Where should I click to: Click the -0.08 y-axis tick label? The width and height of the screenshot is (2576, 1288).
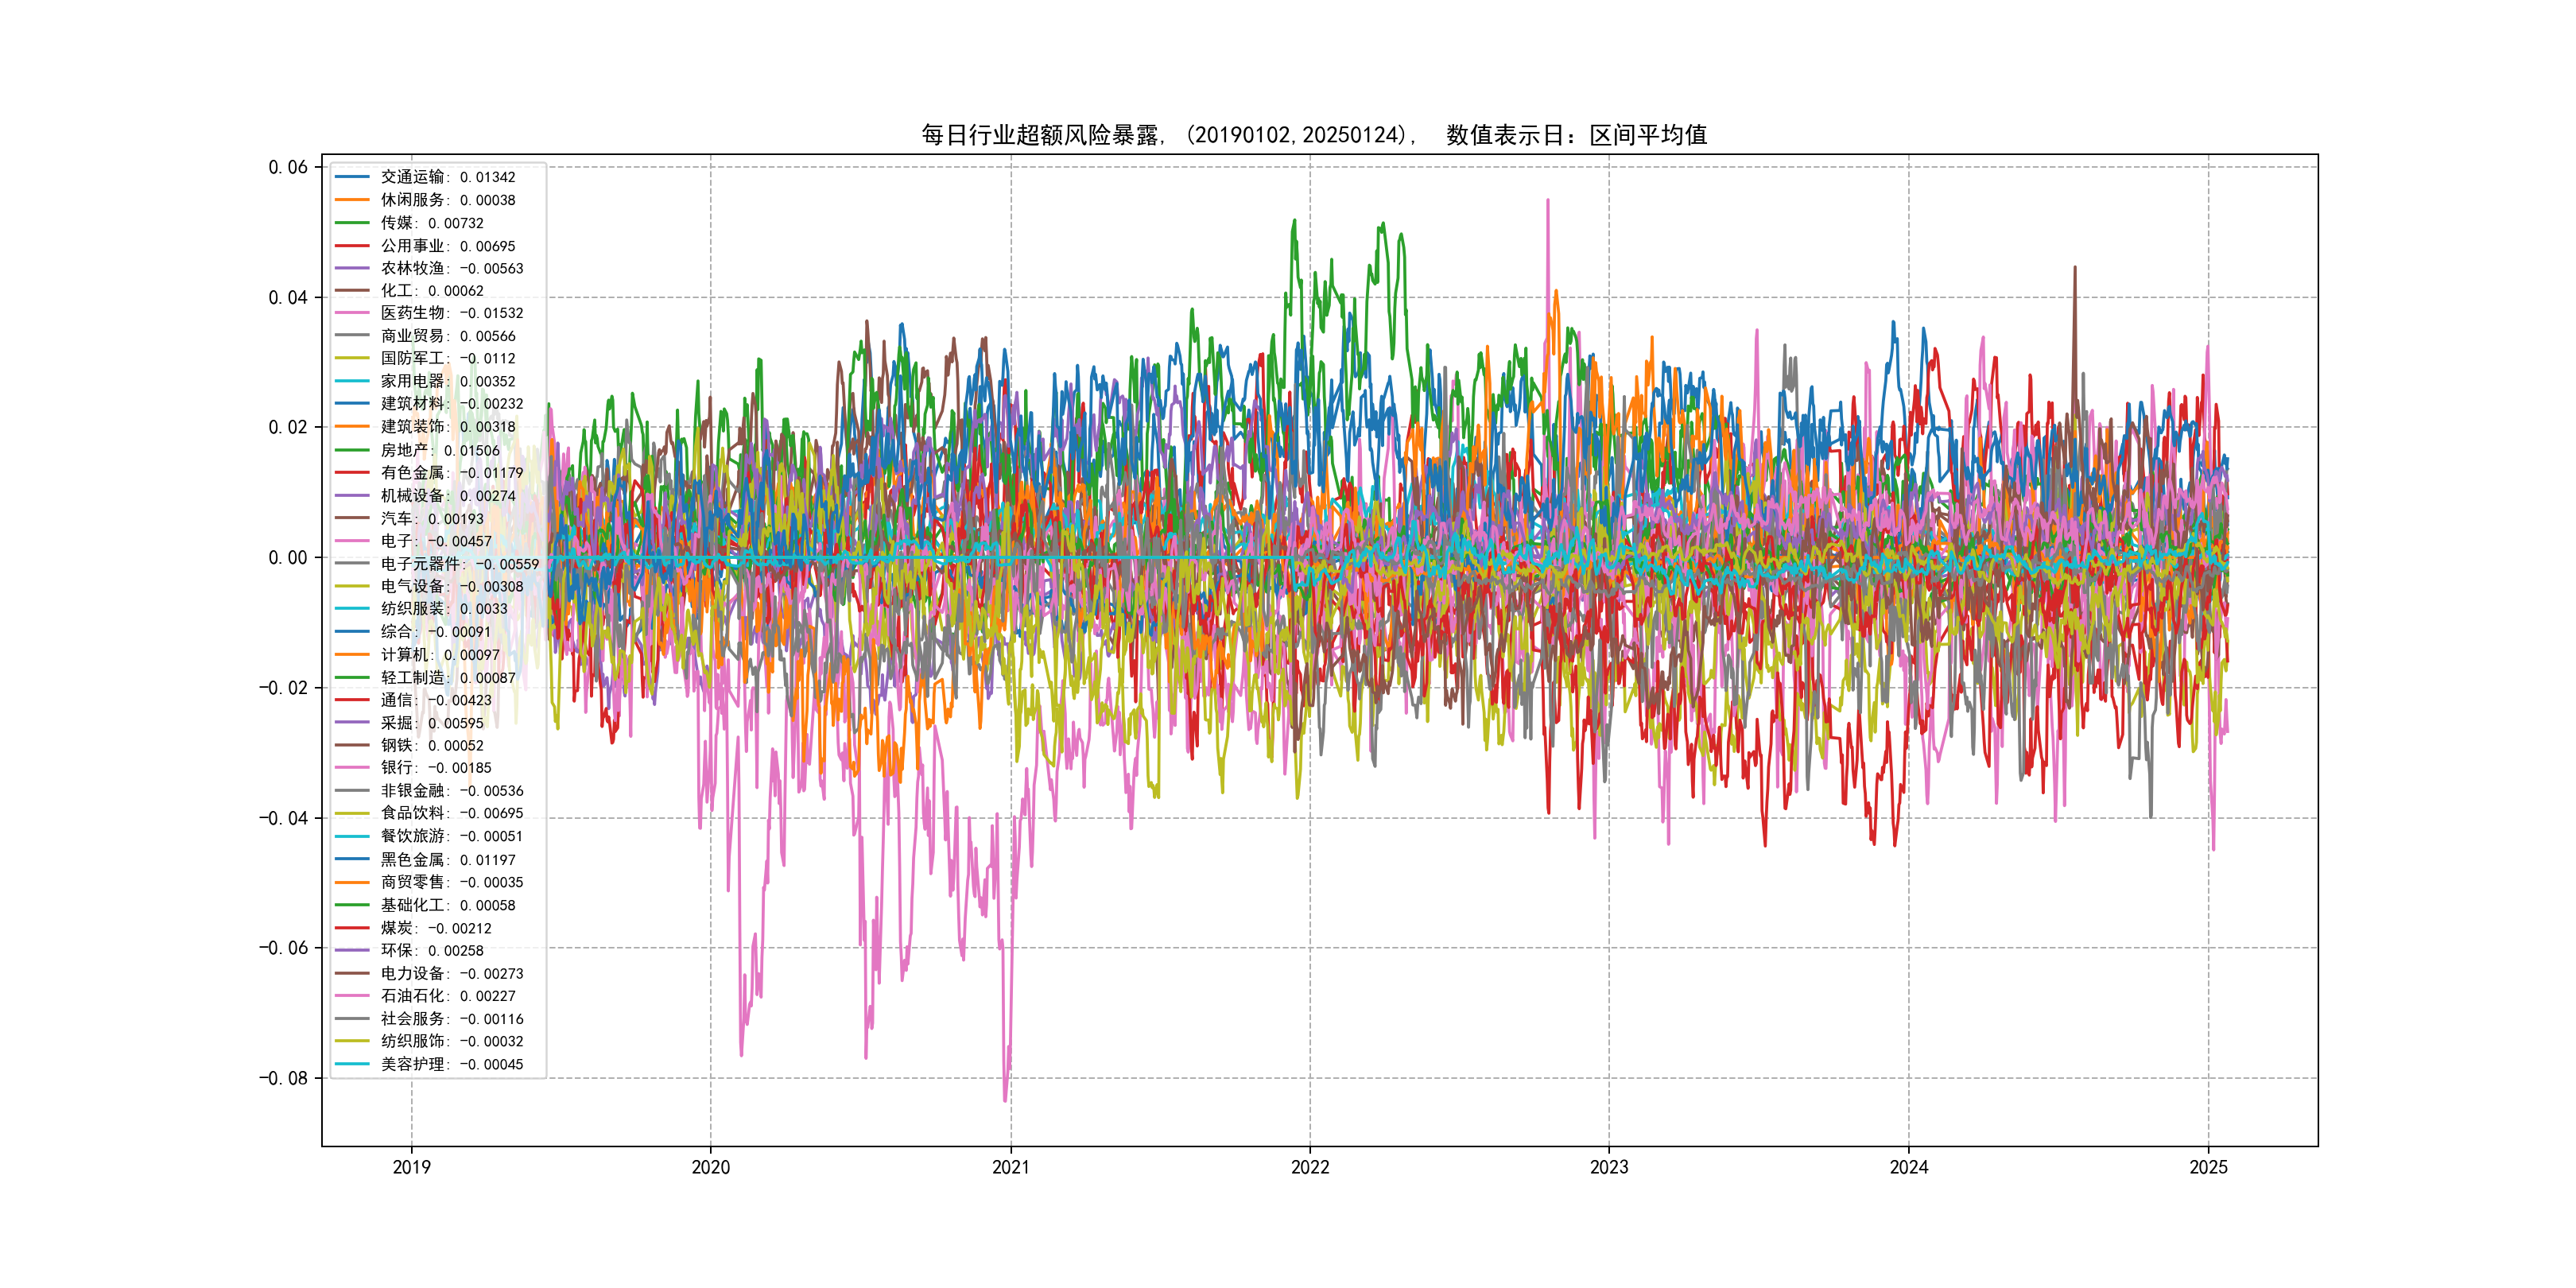(x=284, y=1078)
